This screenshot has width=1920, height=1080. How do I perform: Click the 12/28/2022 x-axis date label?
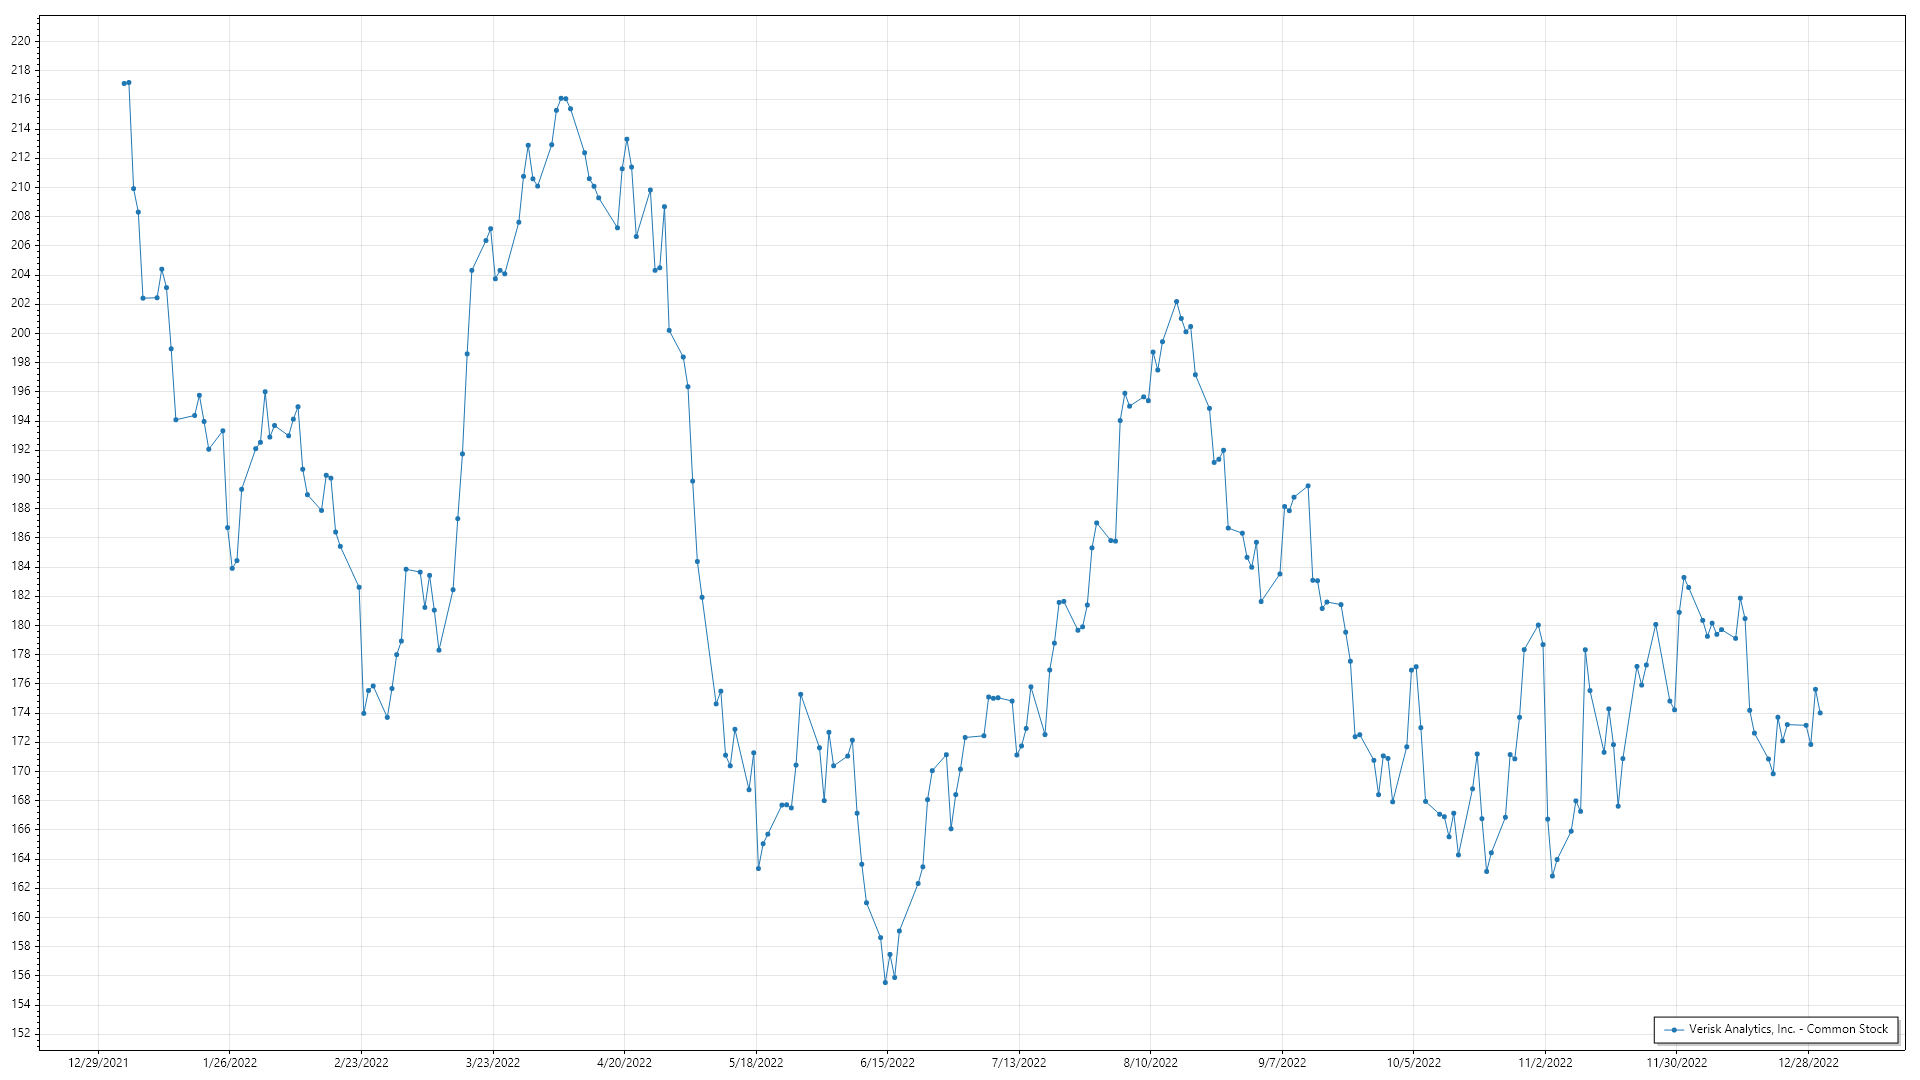1808,1063
